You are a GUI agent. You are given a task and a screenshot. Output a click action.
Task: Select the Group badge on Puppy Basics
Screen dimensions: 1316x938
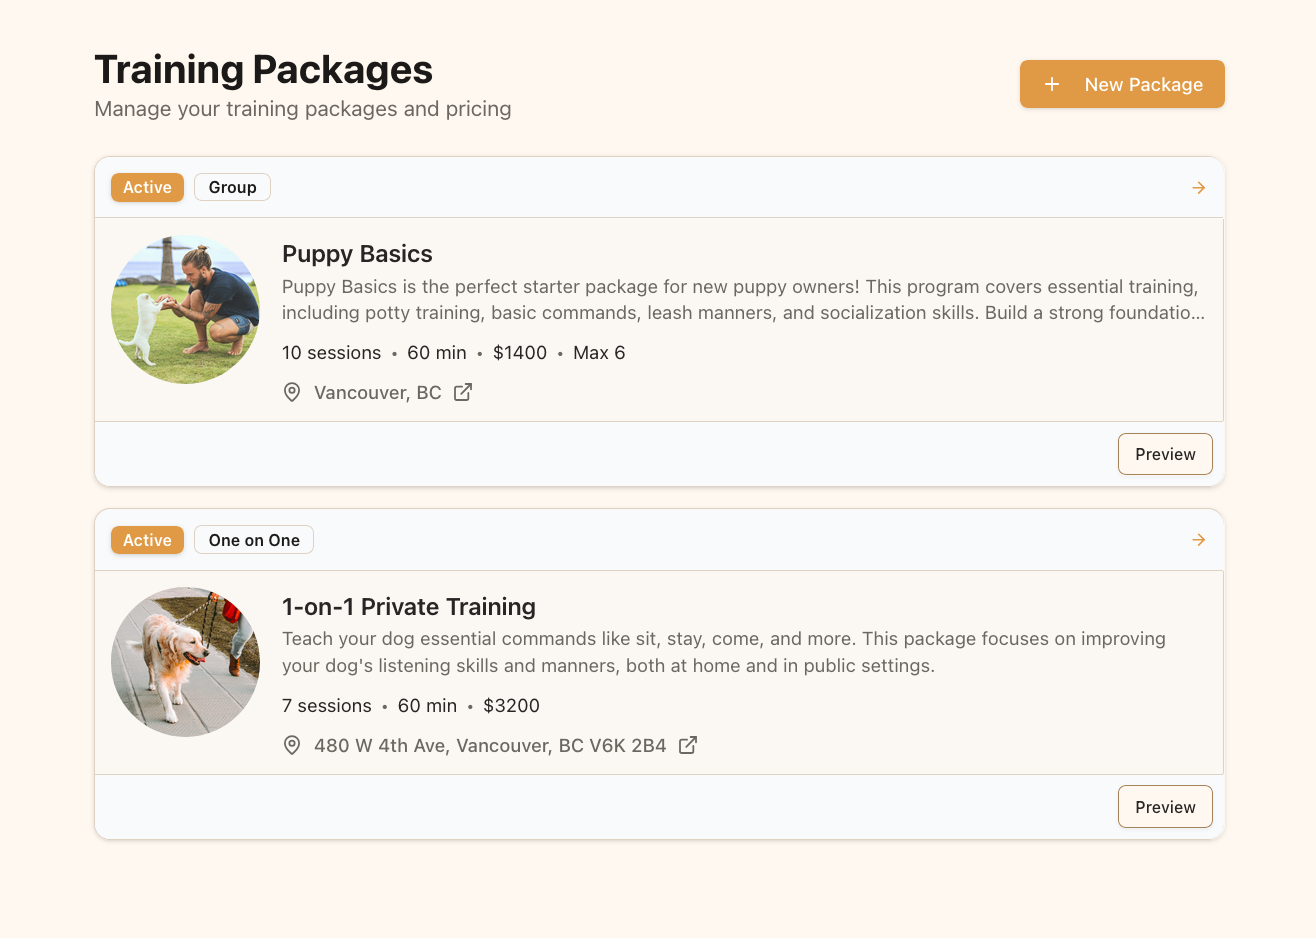pyautogui.click(x=232, y=187)
